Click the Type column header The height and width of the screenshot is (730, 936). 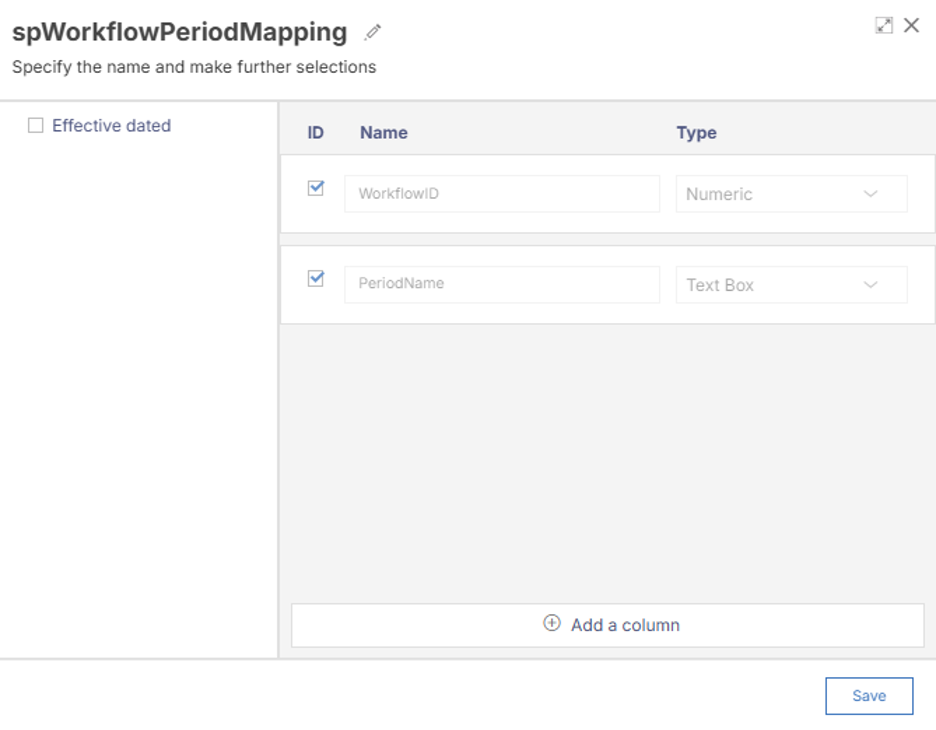click(x=696, y=133)
